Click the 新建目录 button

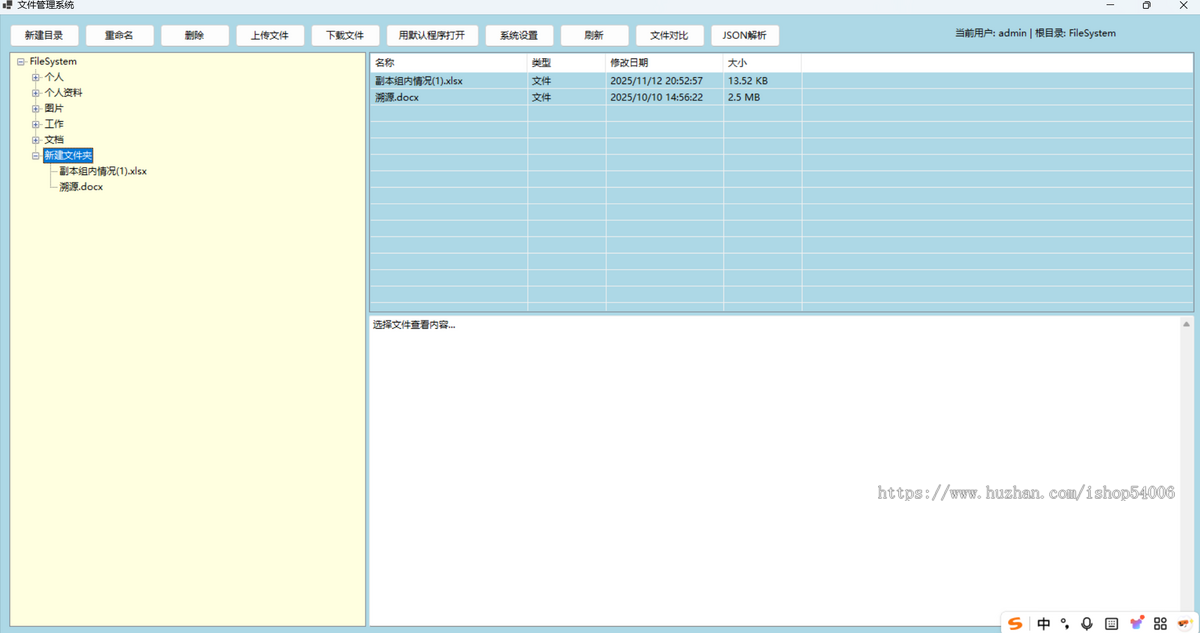tap(44, 35)
